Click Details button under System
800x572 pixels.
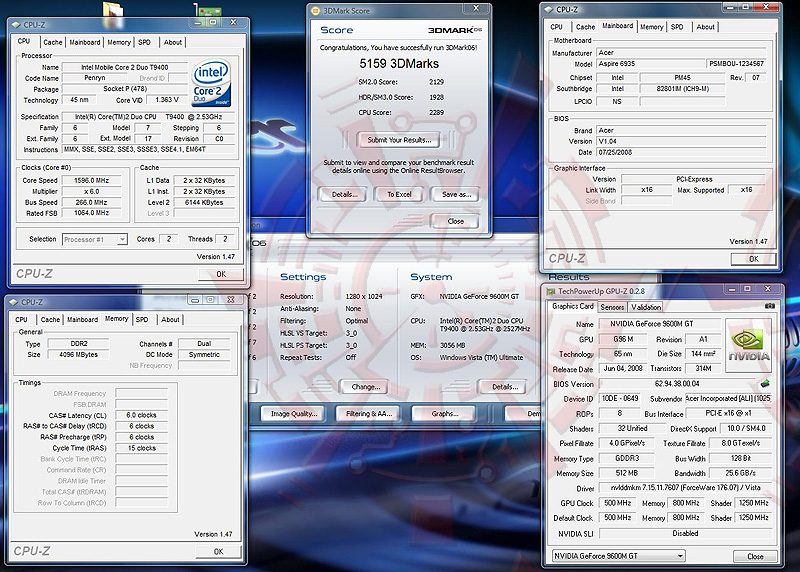tap(505, 387)
